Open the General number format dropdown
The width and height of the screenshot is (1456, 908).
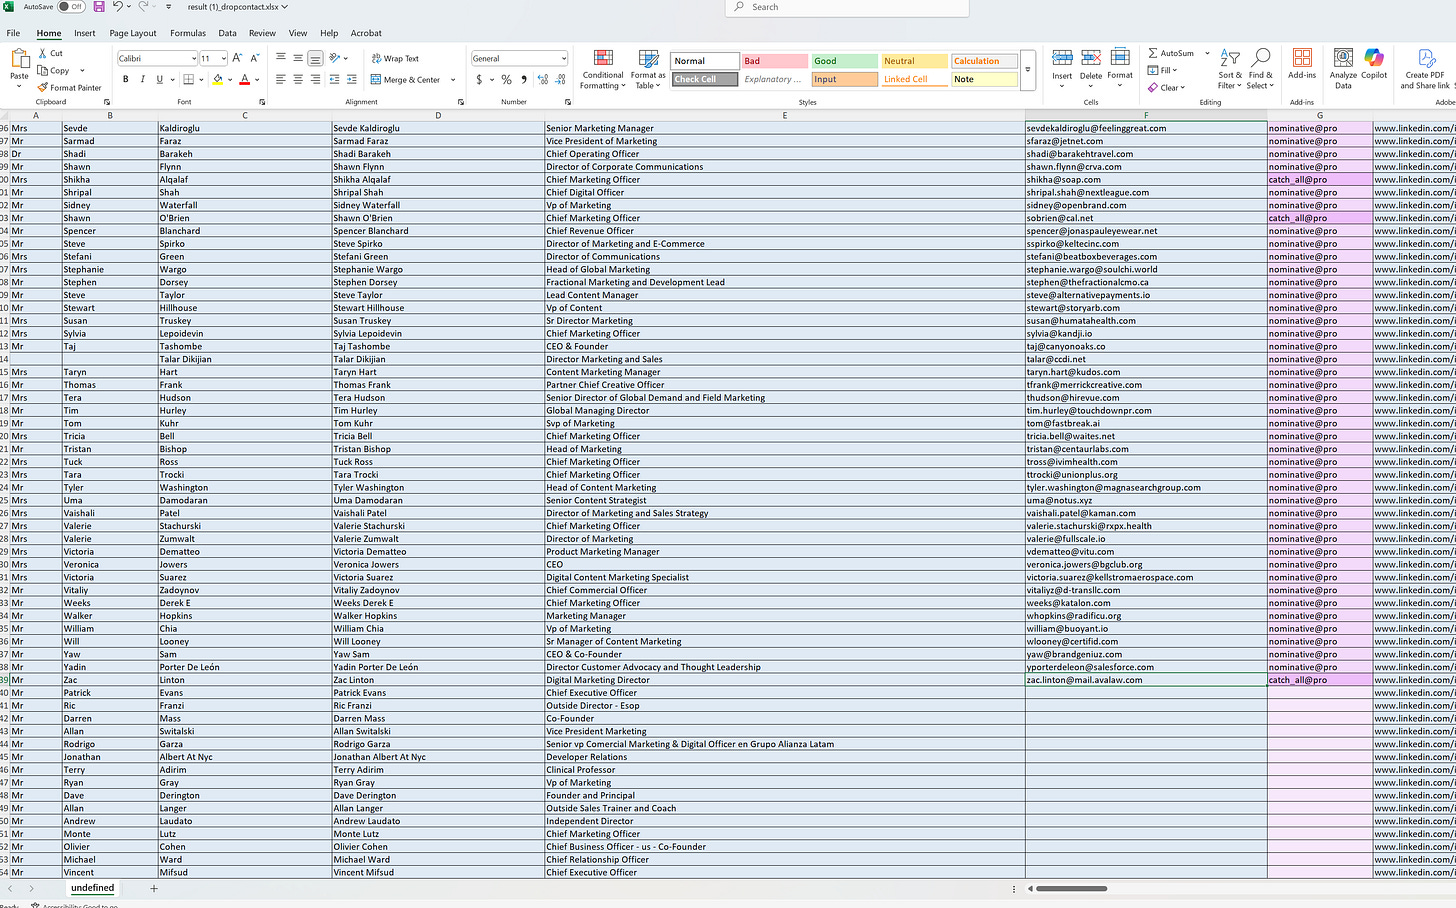click(x=563, y=59)
